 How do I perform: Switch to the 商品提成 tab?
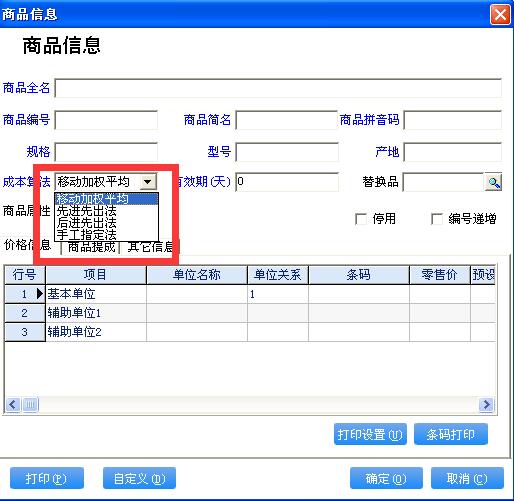point(91,247)
